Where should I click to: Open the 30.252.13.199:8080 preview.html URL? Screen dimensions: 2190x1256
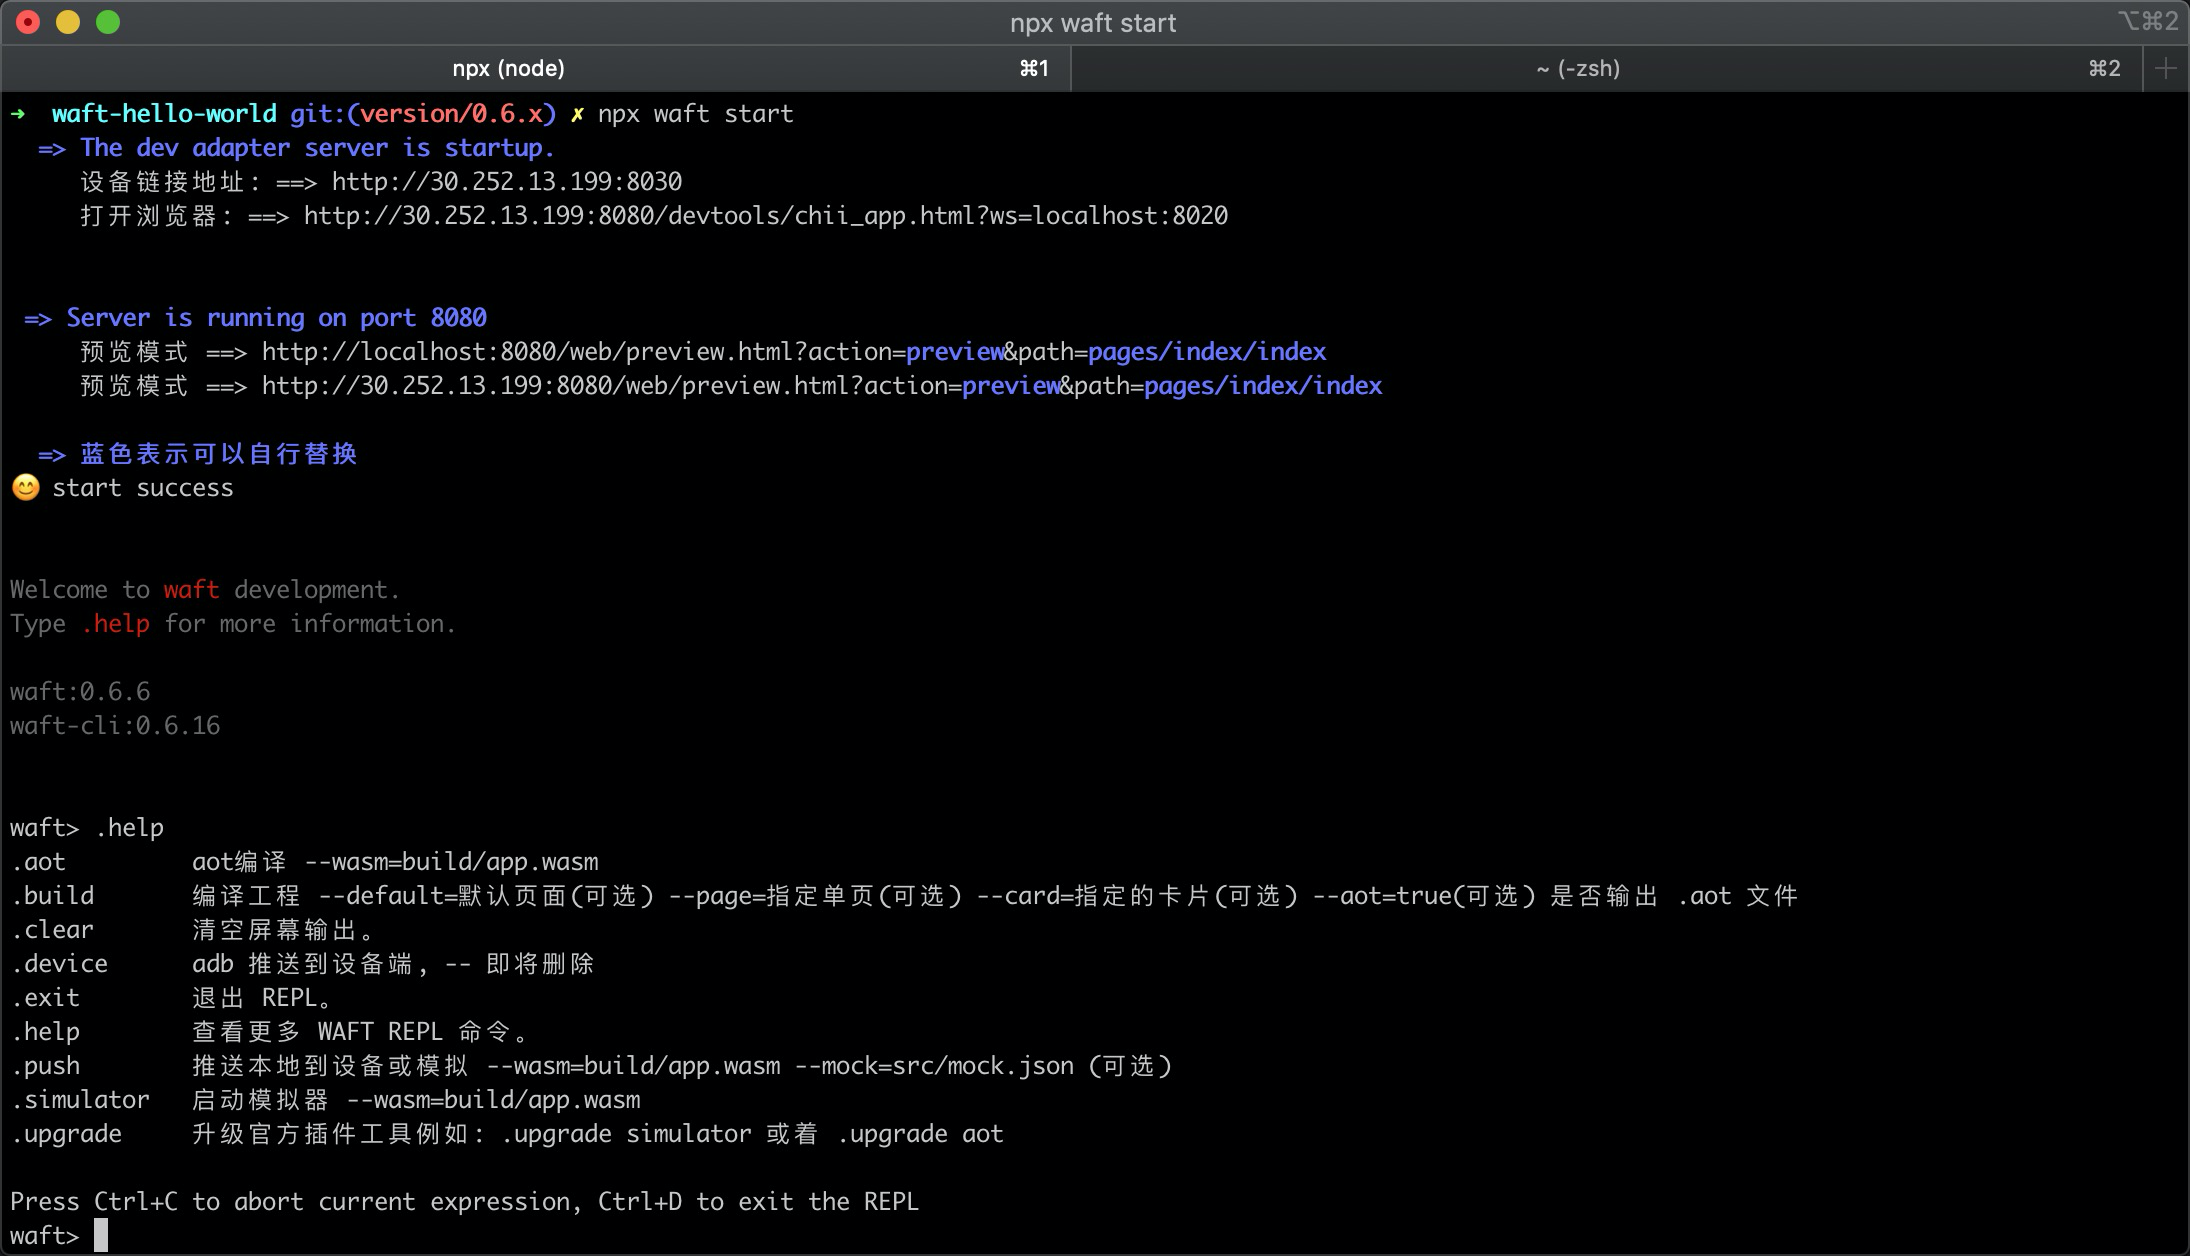pyautogui.click(x=821, y=386)
